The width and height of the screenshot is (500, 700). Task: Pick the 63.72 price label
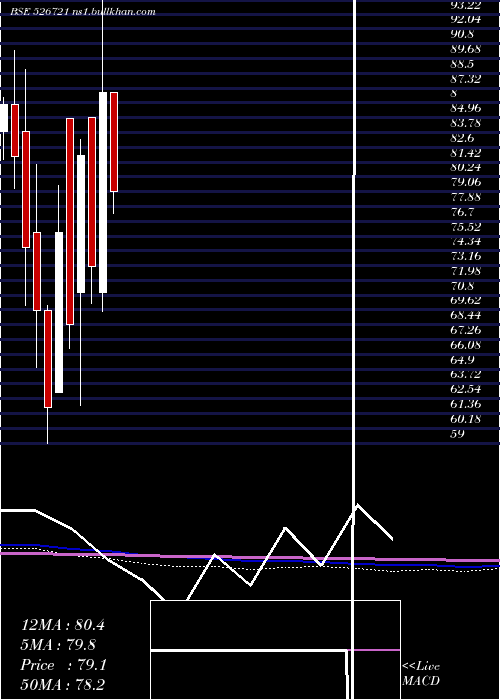click(x=466, y=374)
